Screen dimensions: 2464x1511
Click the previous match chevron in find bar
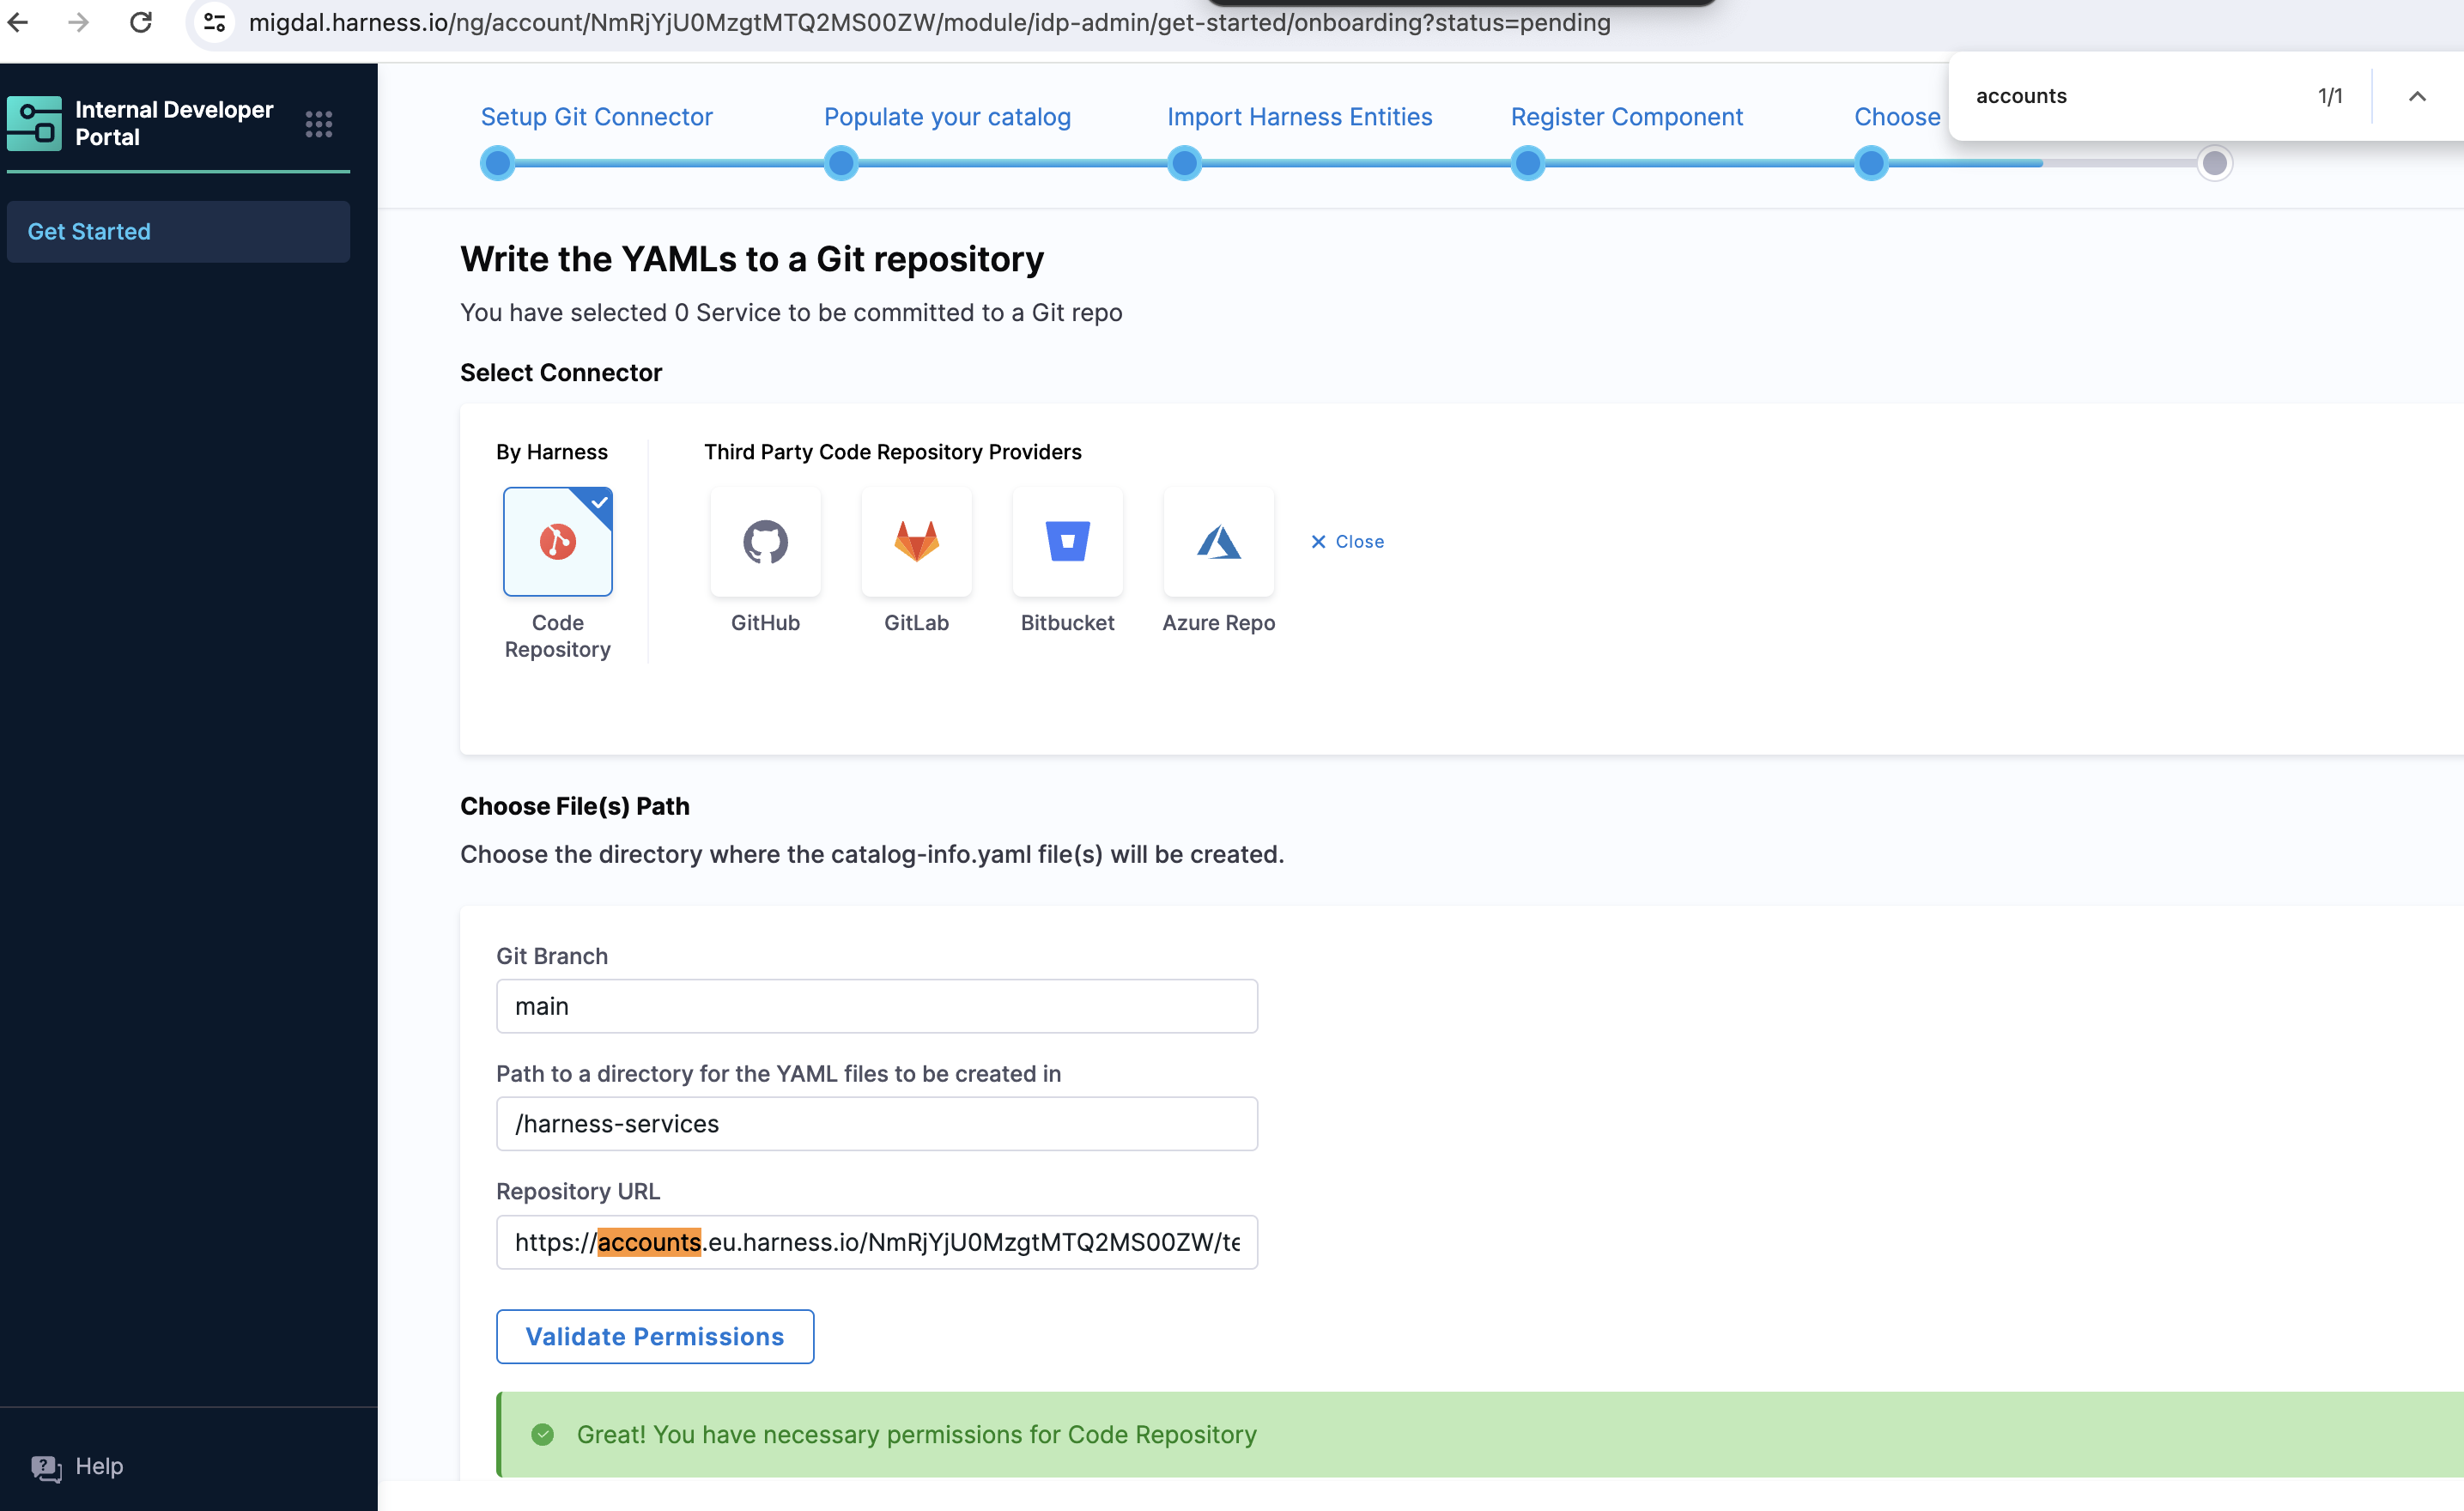[x=2417, y=96]
